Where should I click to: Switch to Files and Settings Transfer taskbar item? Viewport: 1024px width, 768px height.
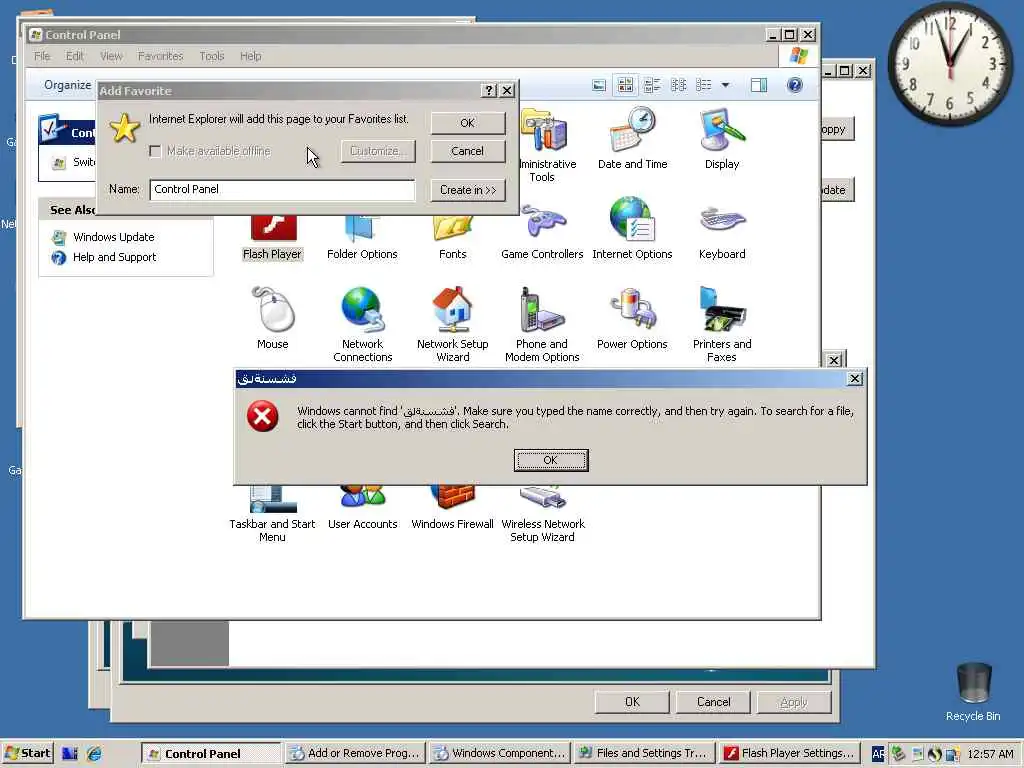pos(645,754)
